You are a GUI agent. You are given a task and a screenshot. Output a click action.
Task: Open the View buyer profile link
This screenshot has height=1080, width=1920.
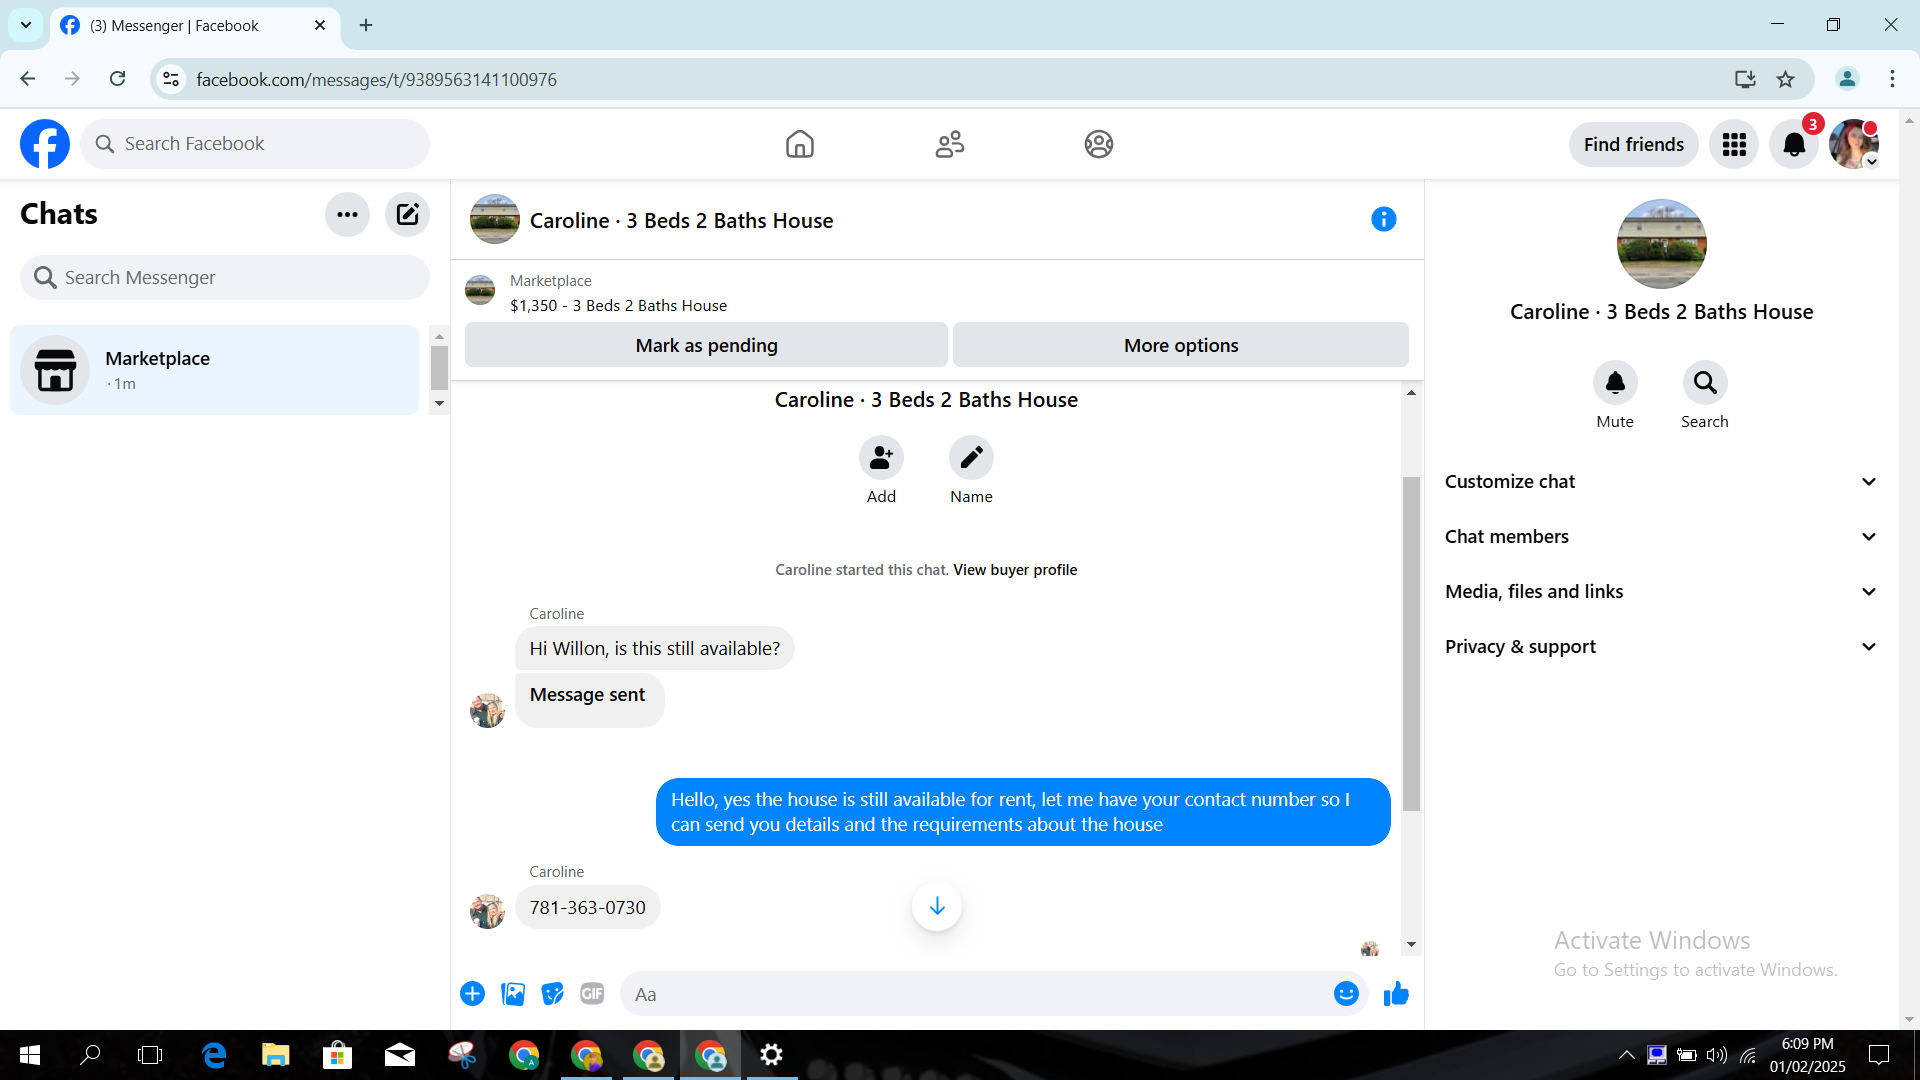(1015, 570)
